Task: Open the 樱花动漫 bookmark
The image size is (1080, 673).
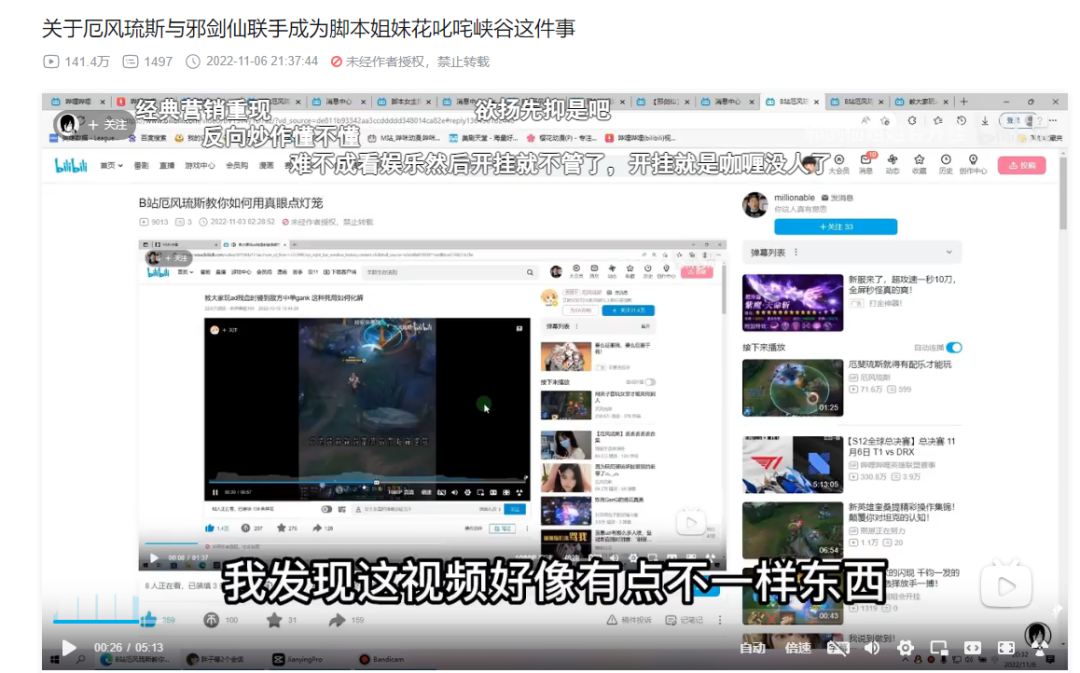Action: click(x=561, y=138)
